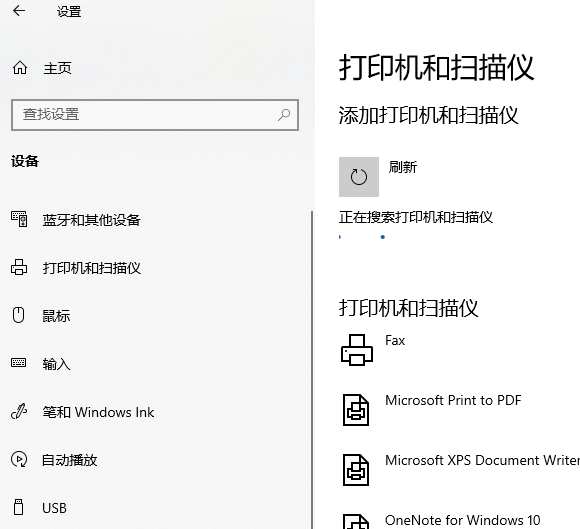Click the 设备 section heading
The height and width of the screenshot is (529, 580).
coord(25,161)
